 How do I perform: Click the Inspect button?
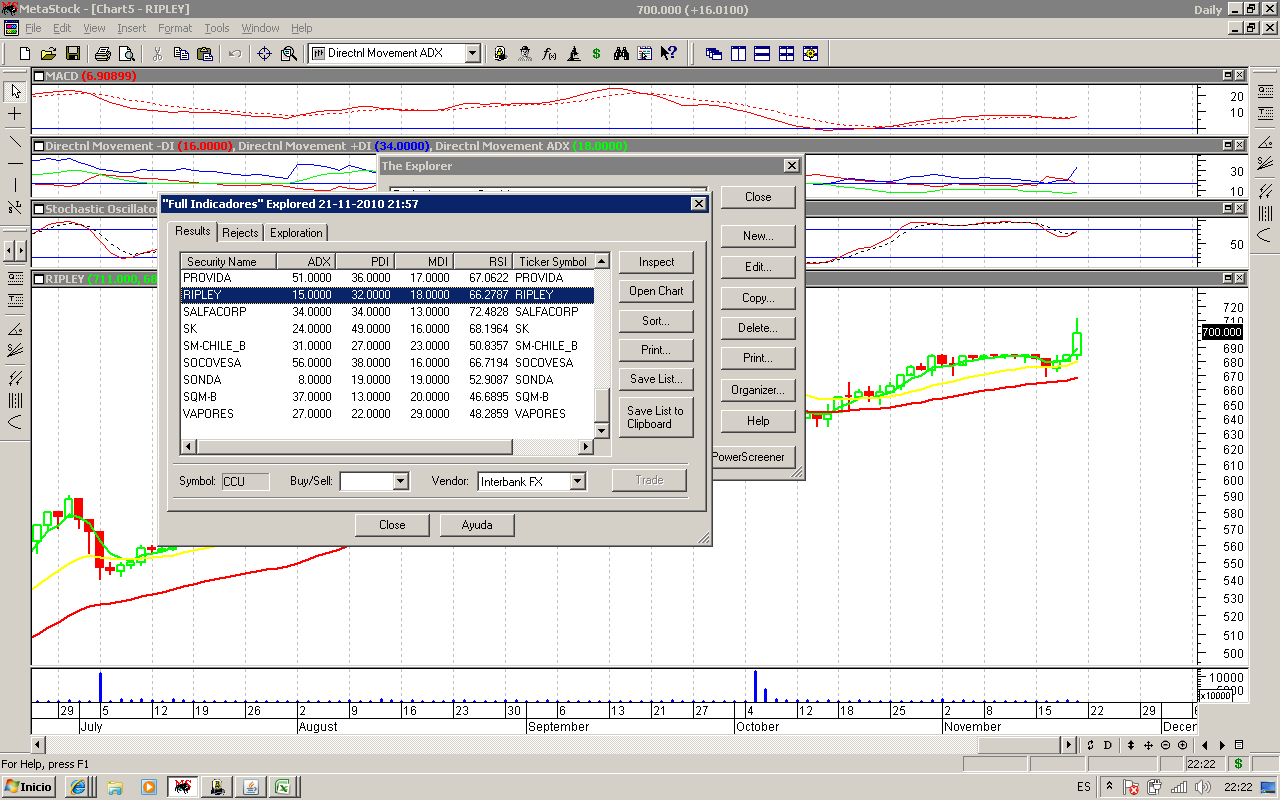[x=656, y=262]
